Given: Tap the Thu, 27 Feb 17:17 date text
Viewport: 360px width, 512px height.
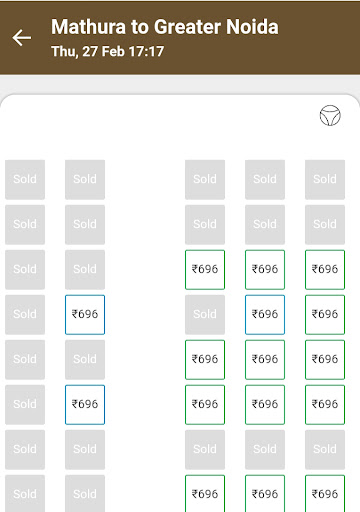Looking at the screenshot, I should 107,51.
